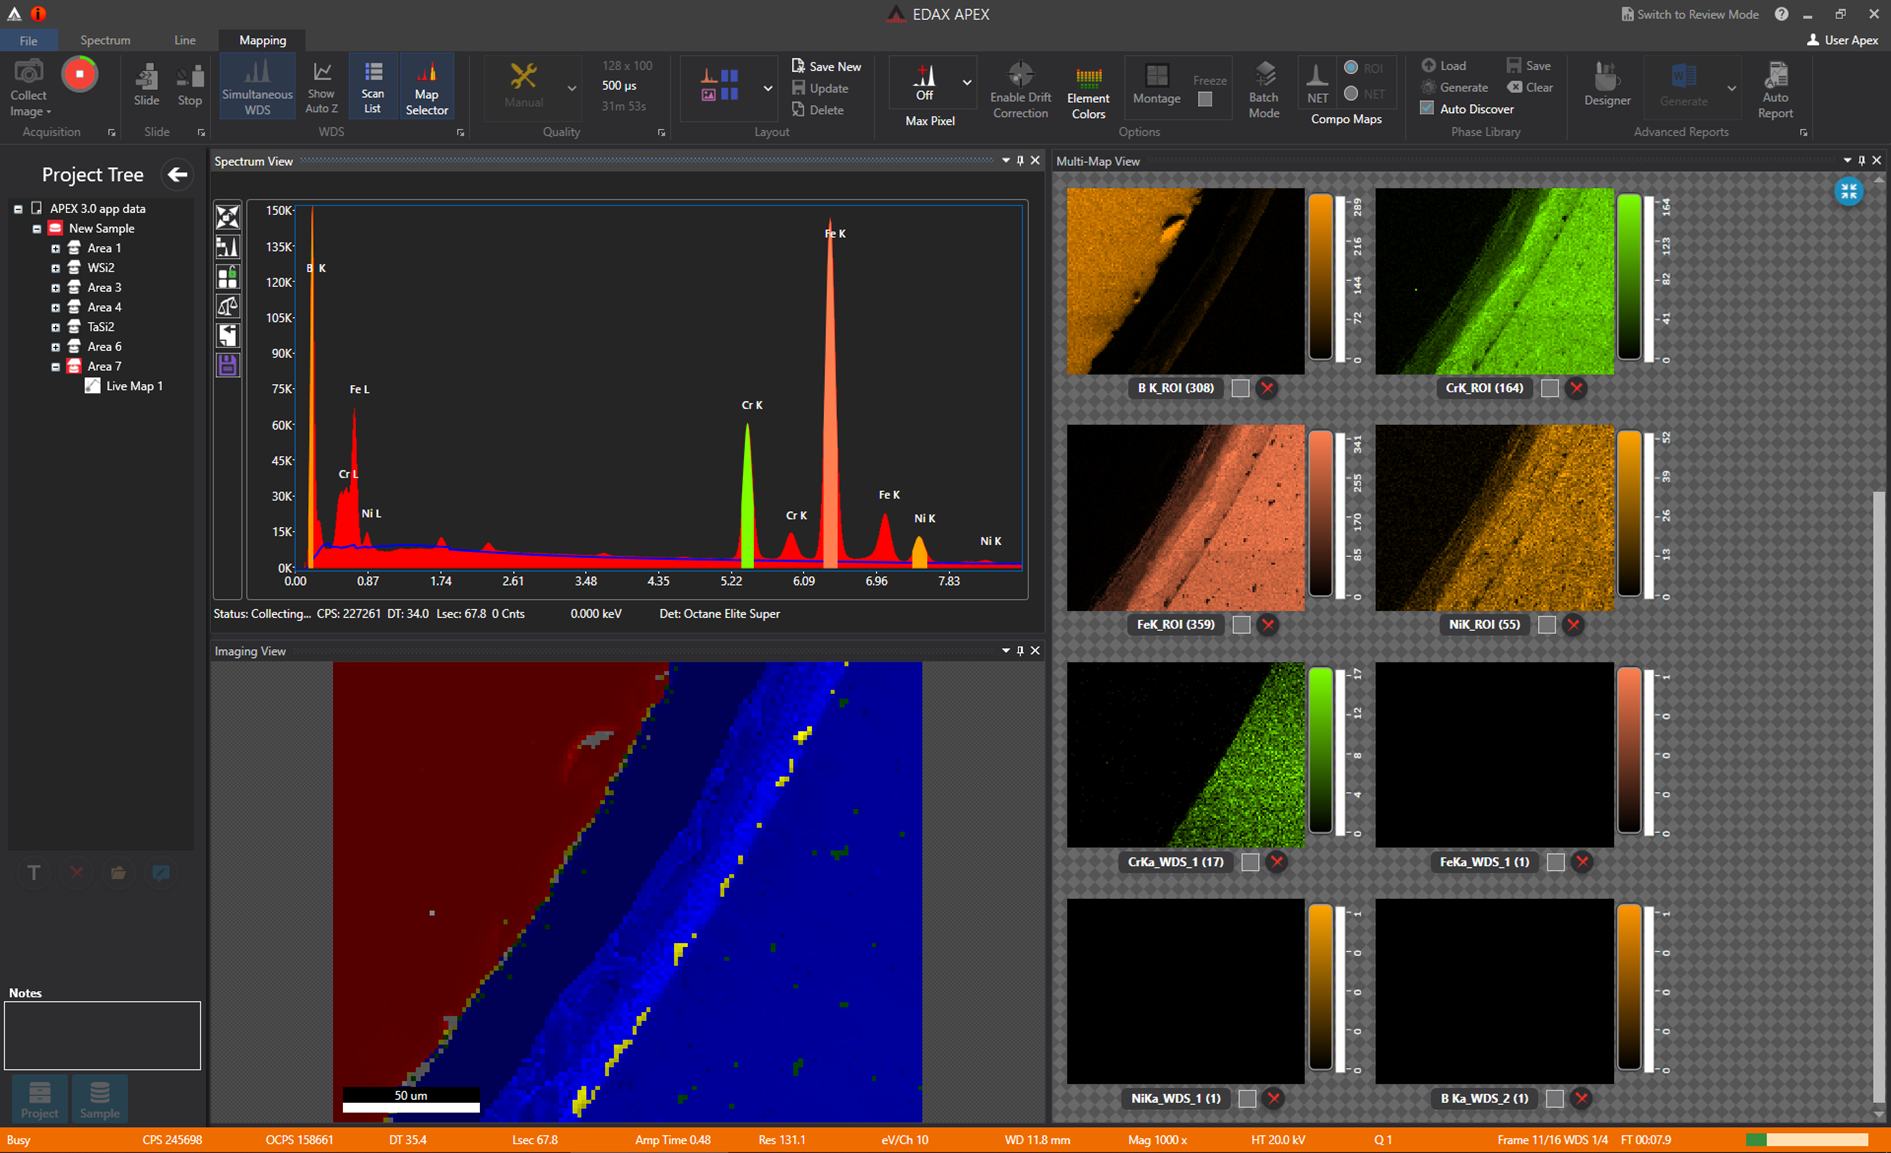The width and height of the screenshot is (1891, 1153).
Task: Type a note in the Notes field
Action: coord(101,1035)
